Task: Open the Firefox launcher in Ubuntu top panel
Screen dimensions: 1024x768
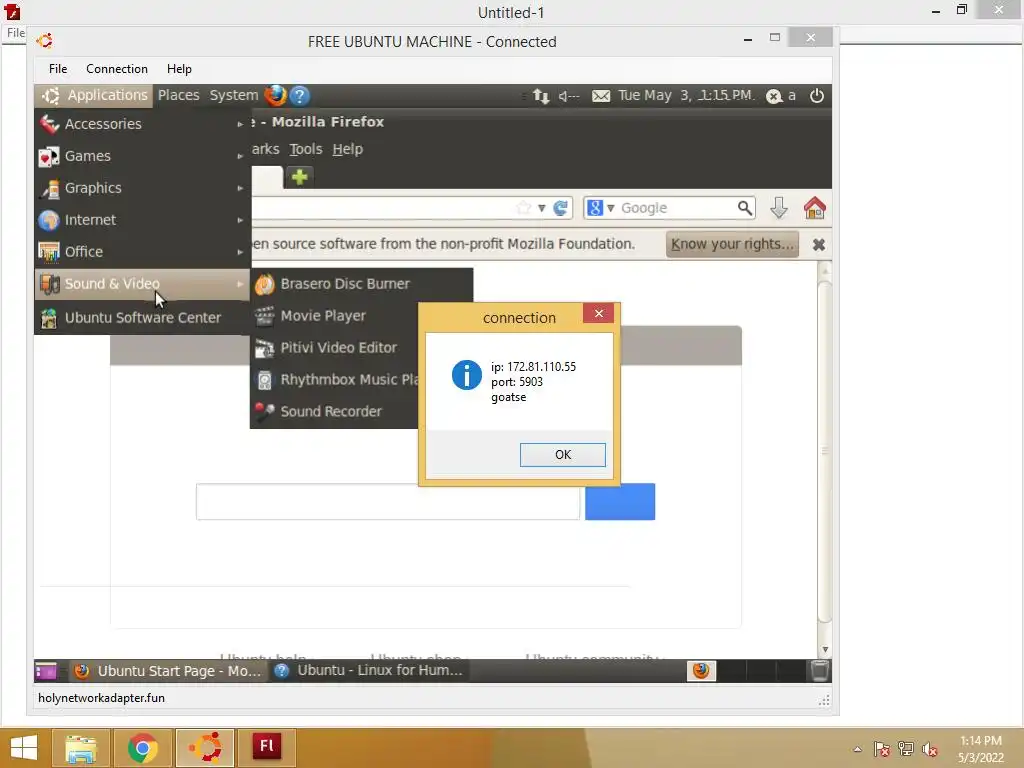Action: click(x=276, y=95)
